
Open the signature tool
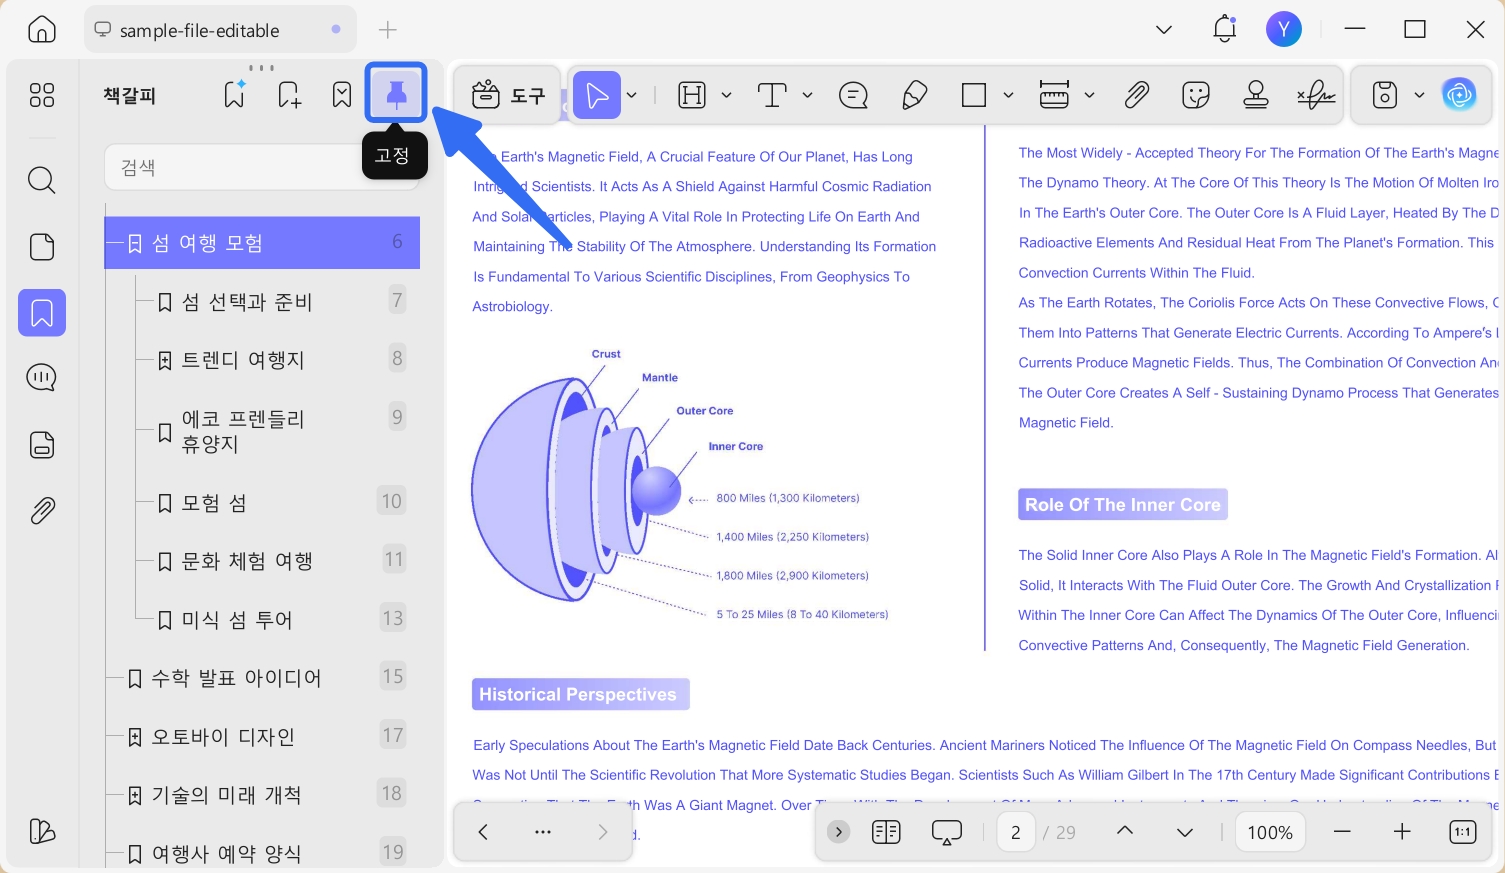pos(1316,95)
